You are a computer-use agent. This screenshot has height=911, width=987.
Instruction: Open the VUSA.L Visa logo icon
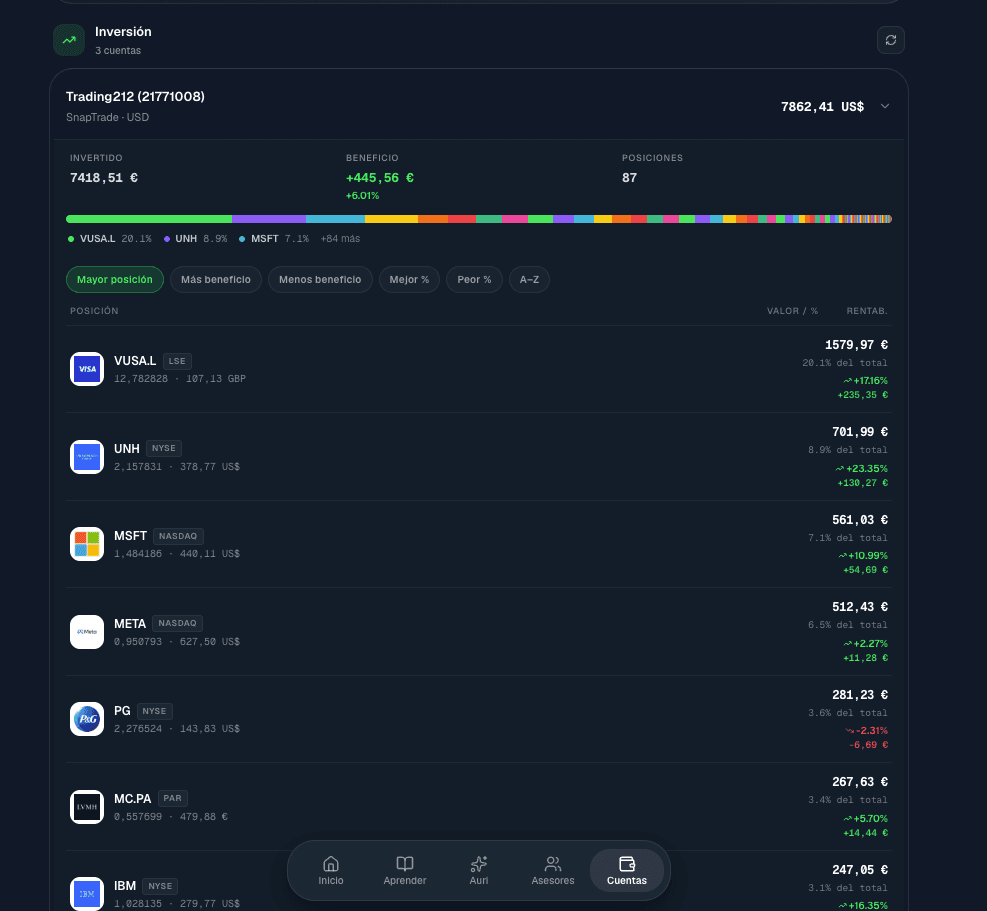tap(87, 369)
